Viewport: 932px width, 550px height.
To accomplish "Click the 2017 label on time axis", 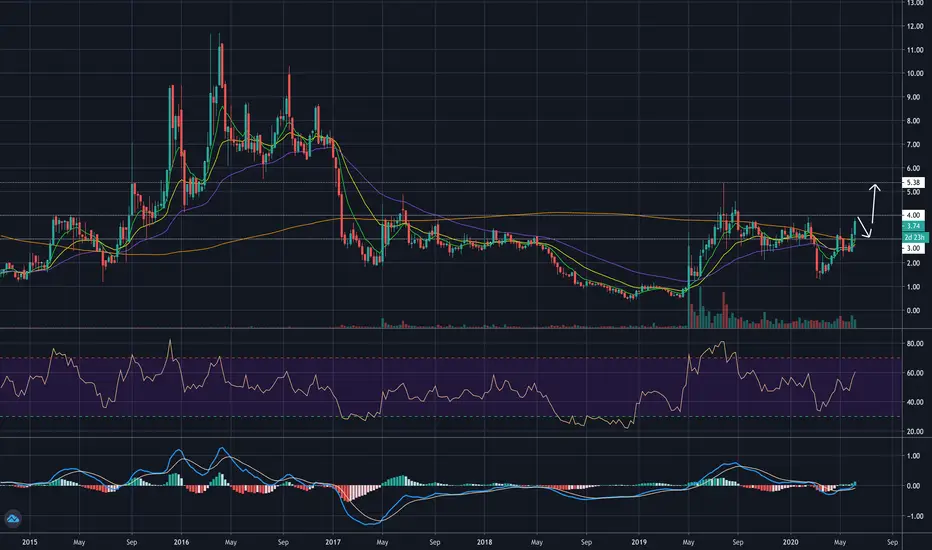I will [x=333, y=542].
